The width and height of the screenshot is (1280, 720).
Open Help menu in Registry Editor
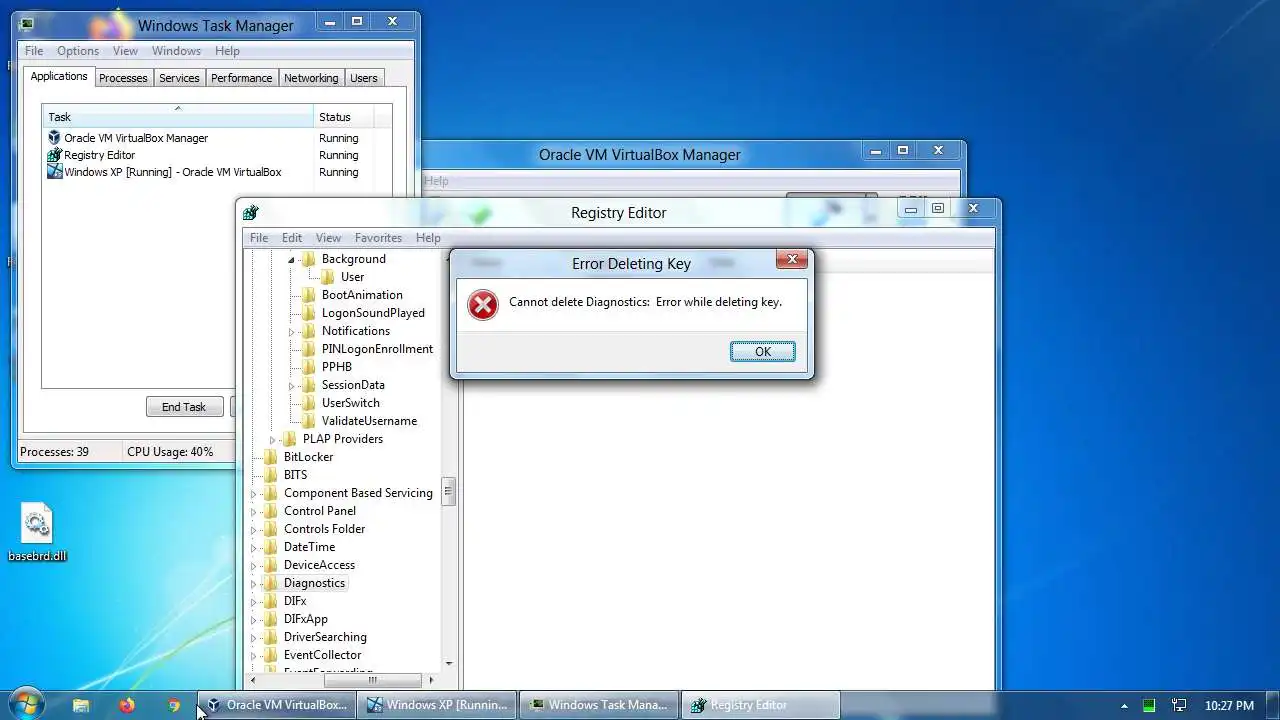[x=428, y=238]
